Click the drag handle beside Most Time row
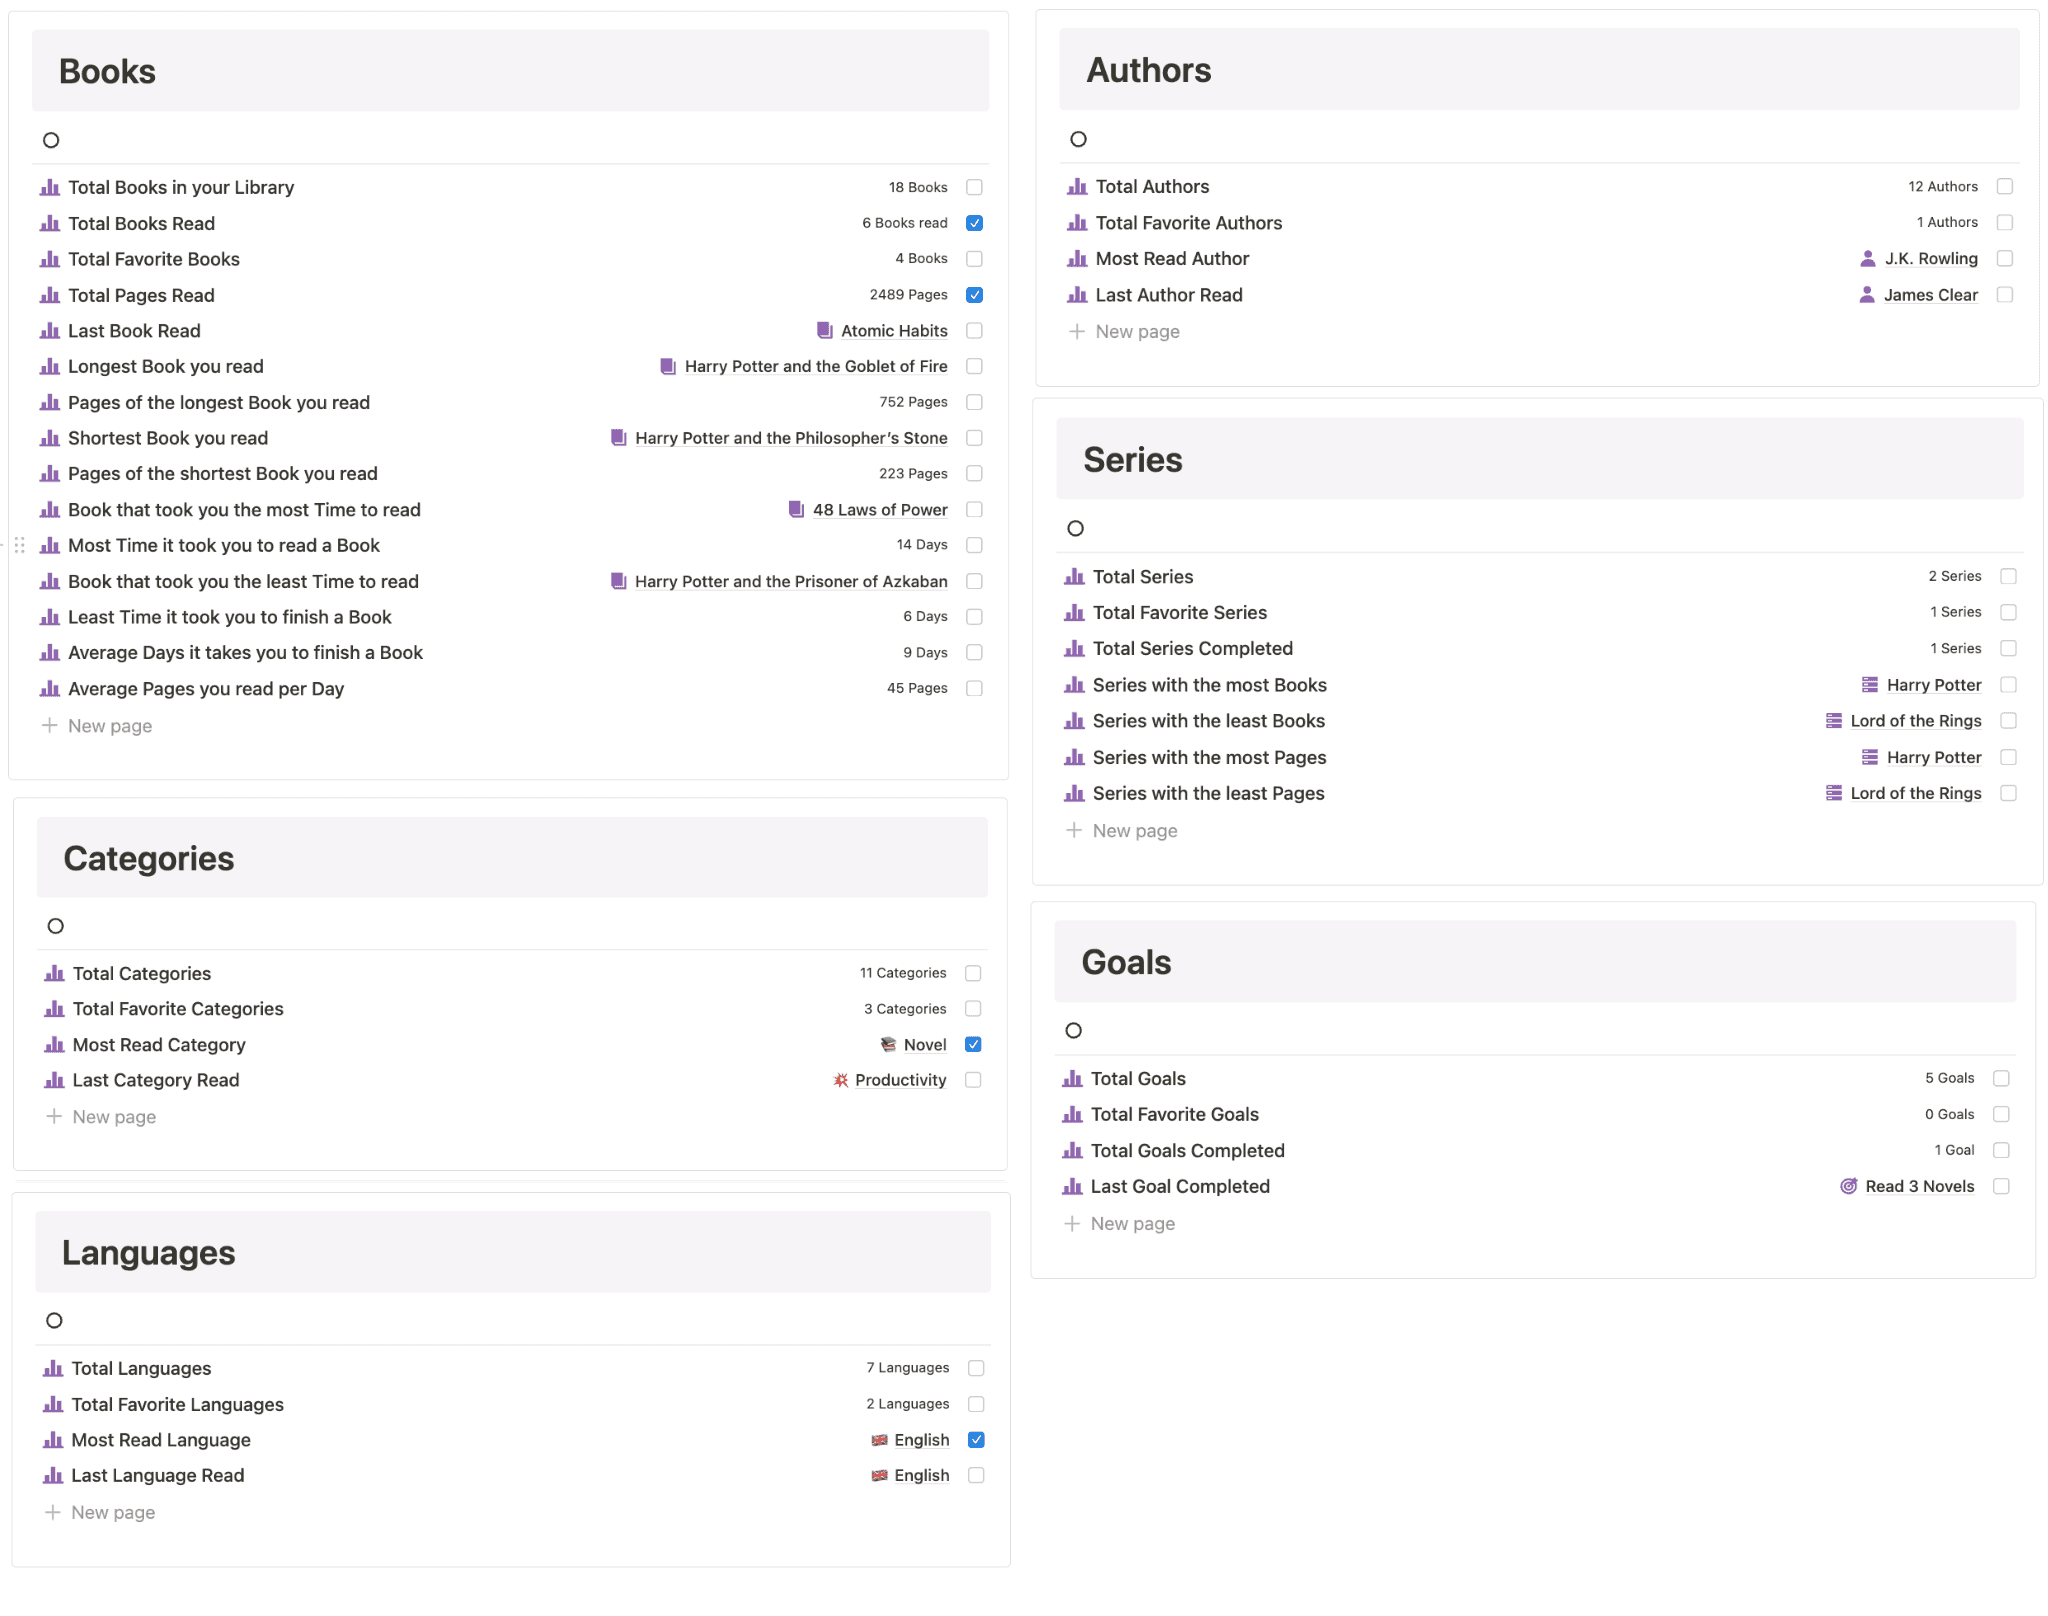 [x=19, y=545]
